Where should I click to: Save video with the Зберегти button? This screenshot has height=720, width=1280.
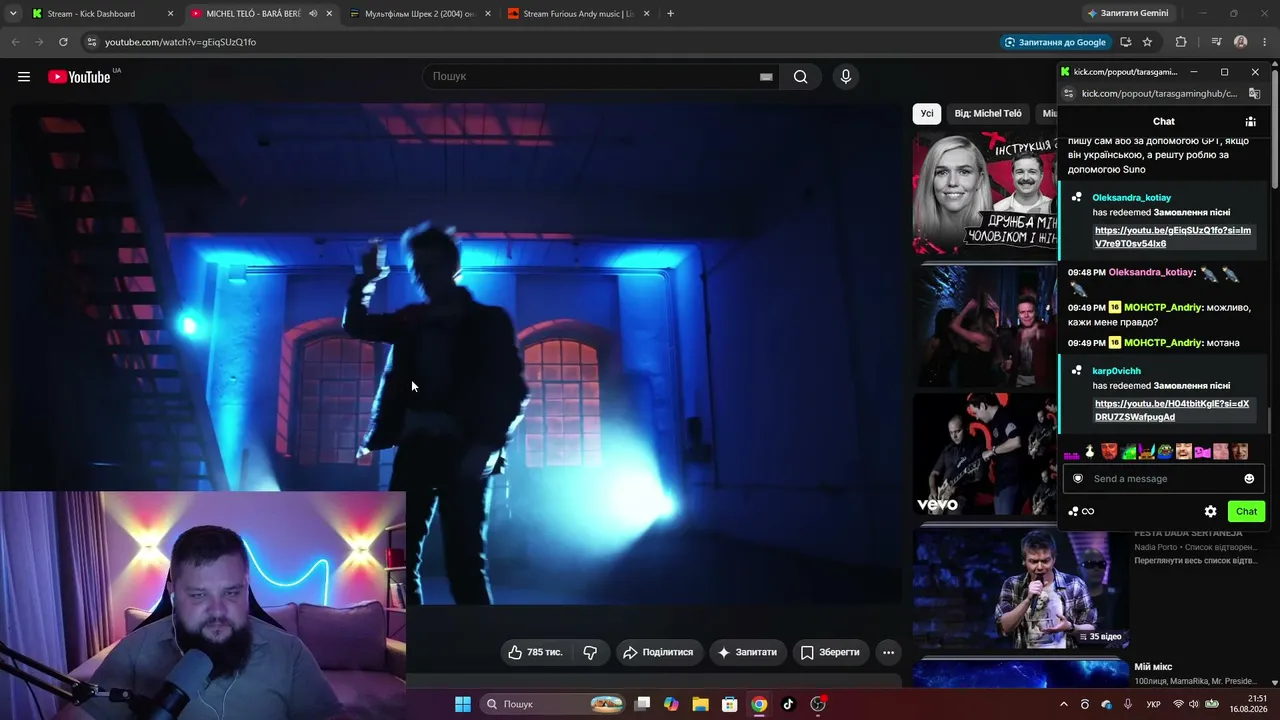[830, 652]
